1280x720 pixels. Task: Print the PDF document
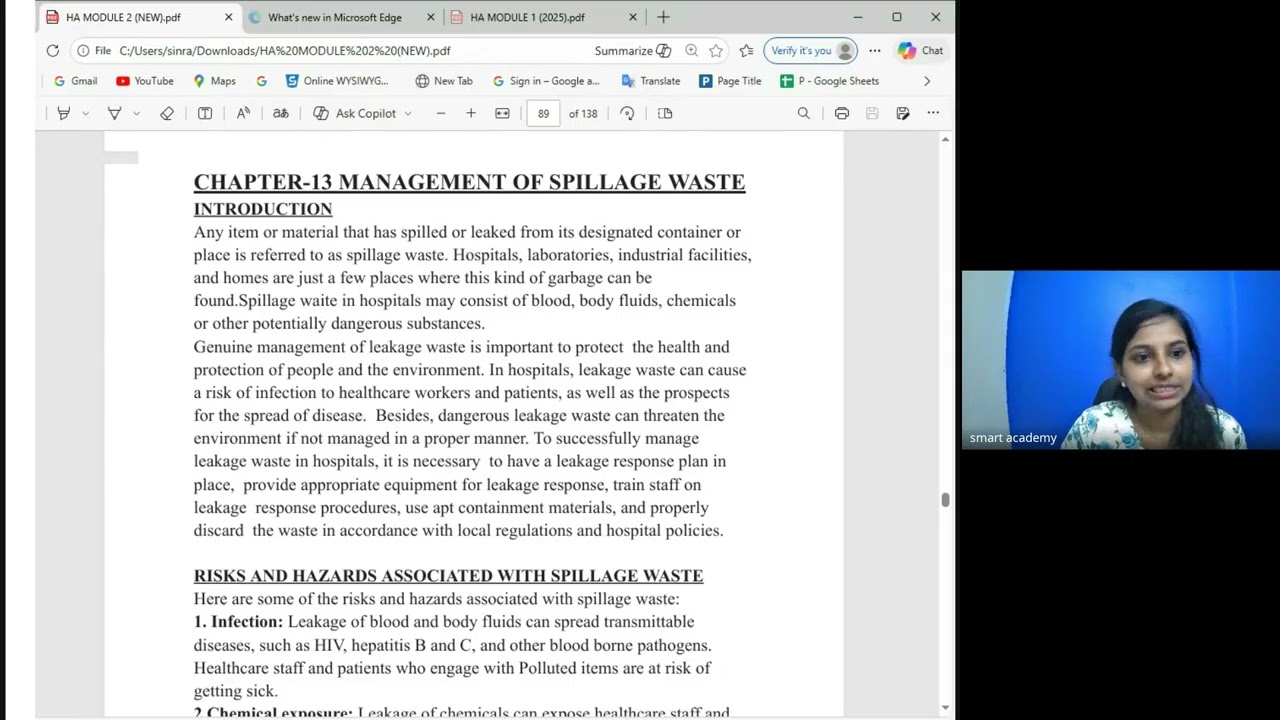842,113
